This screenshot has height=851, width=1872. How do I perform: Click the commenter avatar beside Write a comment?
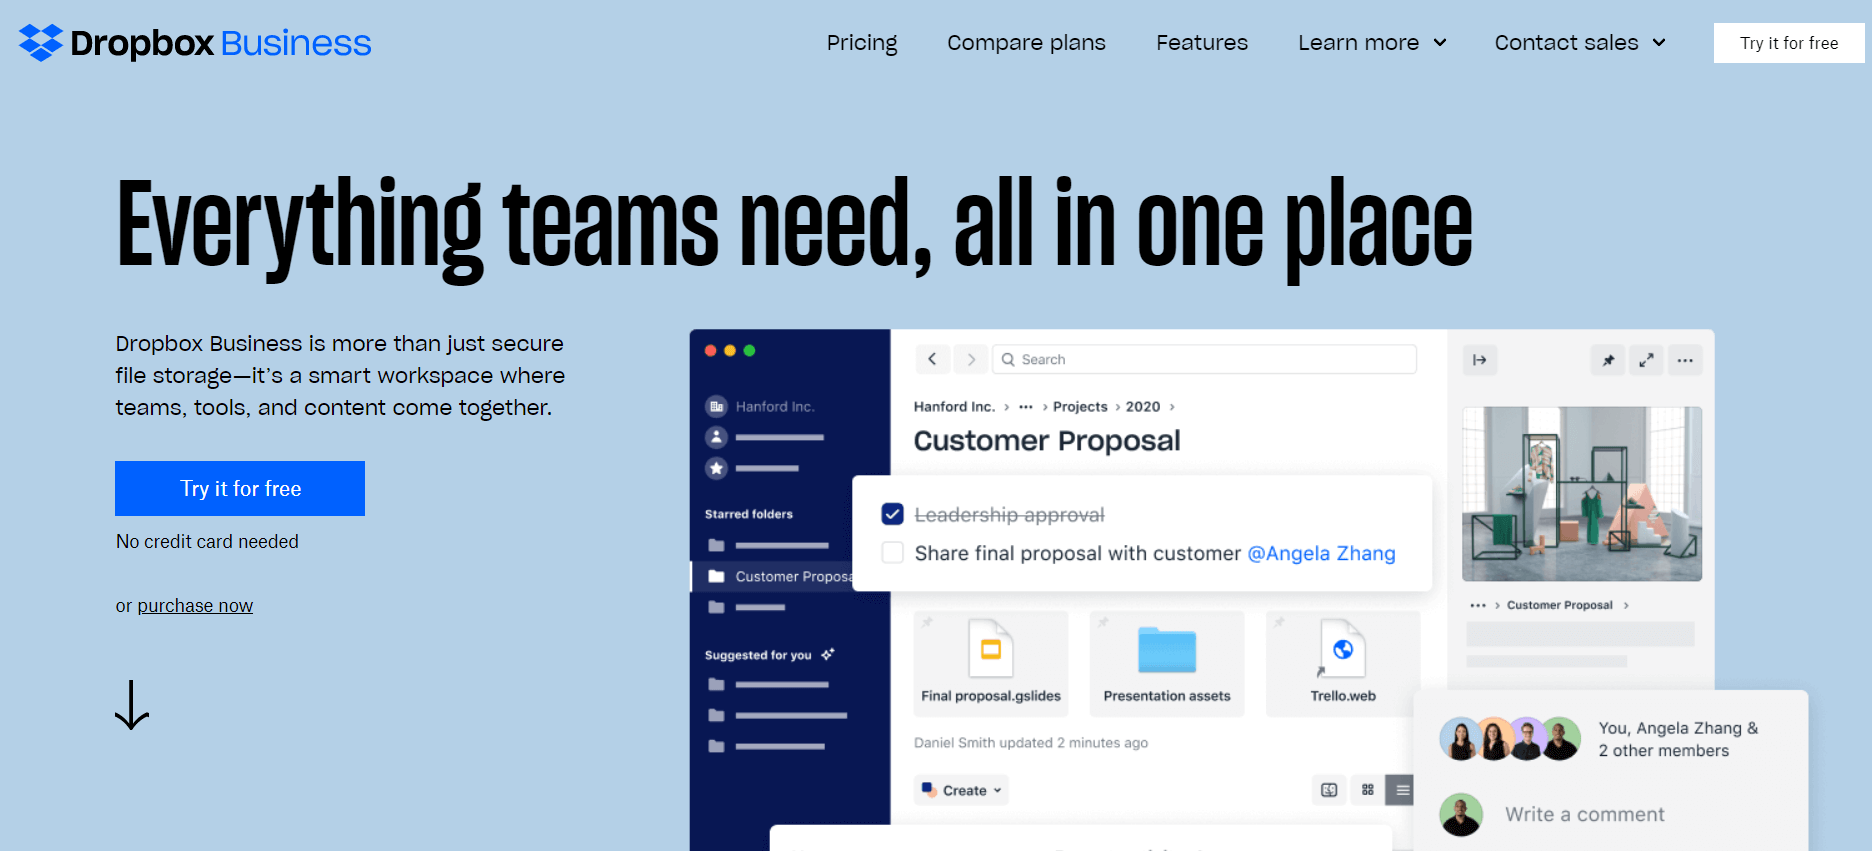[x=1461, y=815]
